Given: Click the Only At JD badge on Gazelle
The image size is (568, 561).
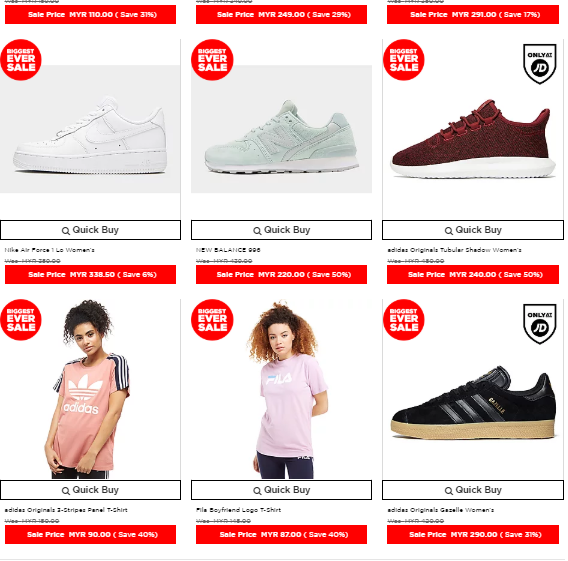Looking at the screenshot, I should [540, 324].
